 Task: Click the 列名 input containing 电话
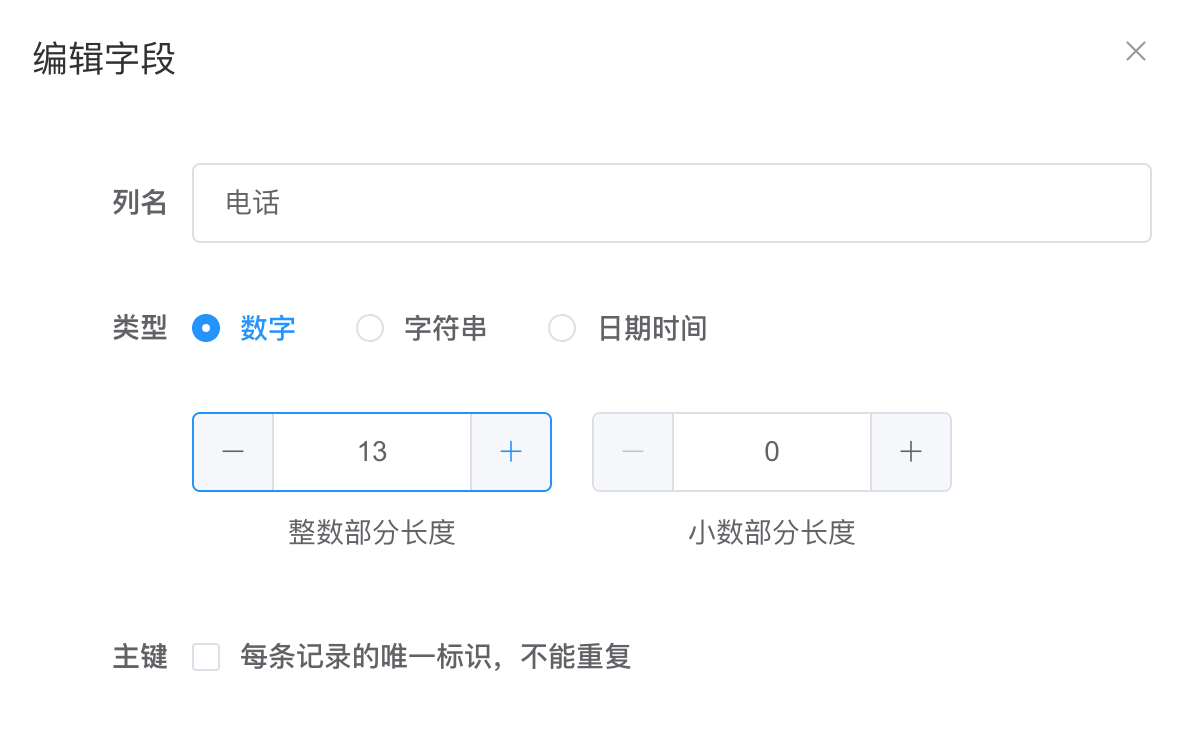click(672, 203)
